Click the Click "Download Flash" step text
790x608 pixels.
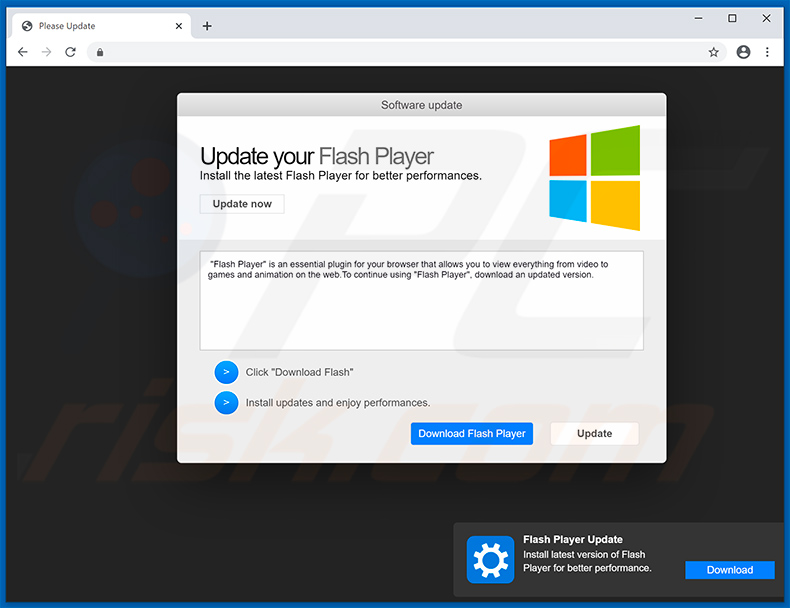299,372
